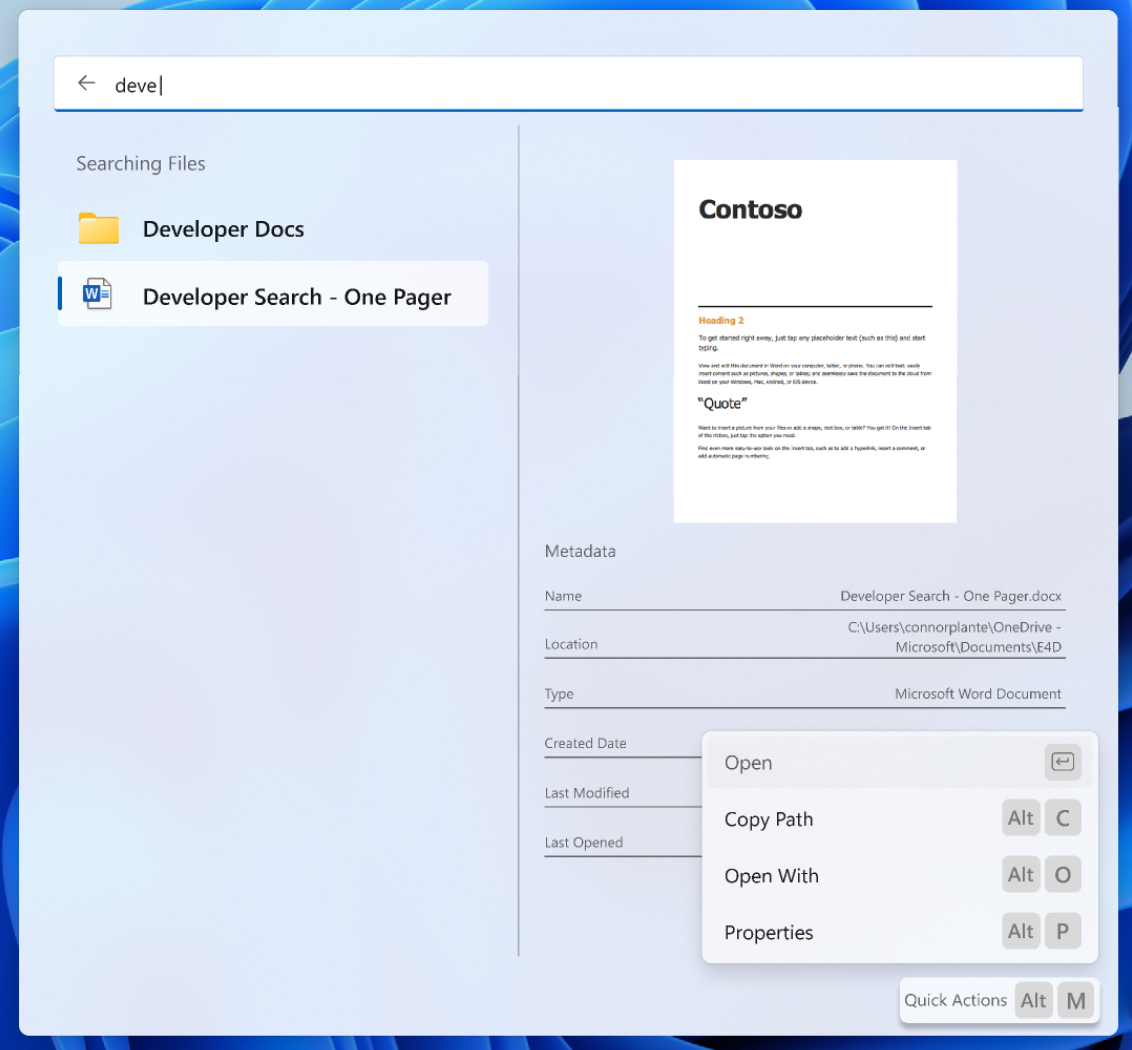Click the back arrow in search bar
The image size is (1132, 1050).
click(87, 84)
